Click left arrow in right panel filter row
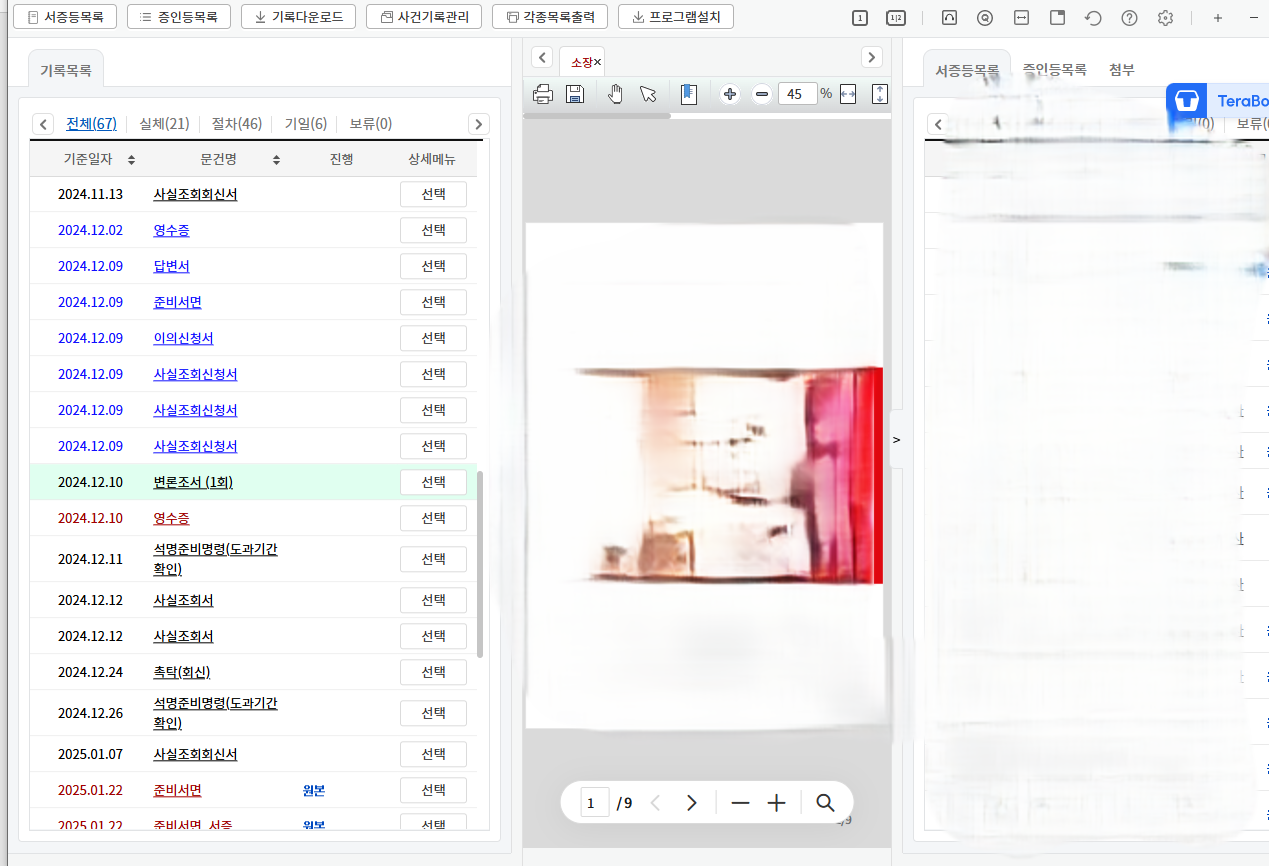This screenshot has height=866, width=1269. point(938,124)
